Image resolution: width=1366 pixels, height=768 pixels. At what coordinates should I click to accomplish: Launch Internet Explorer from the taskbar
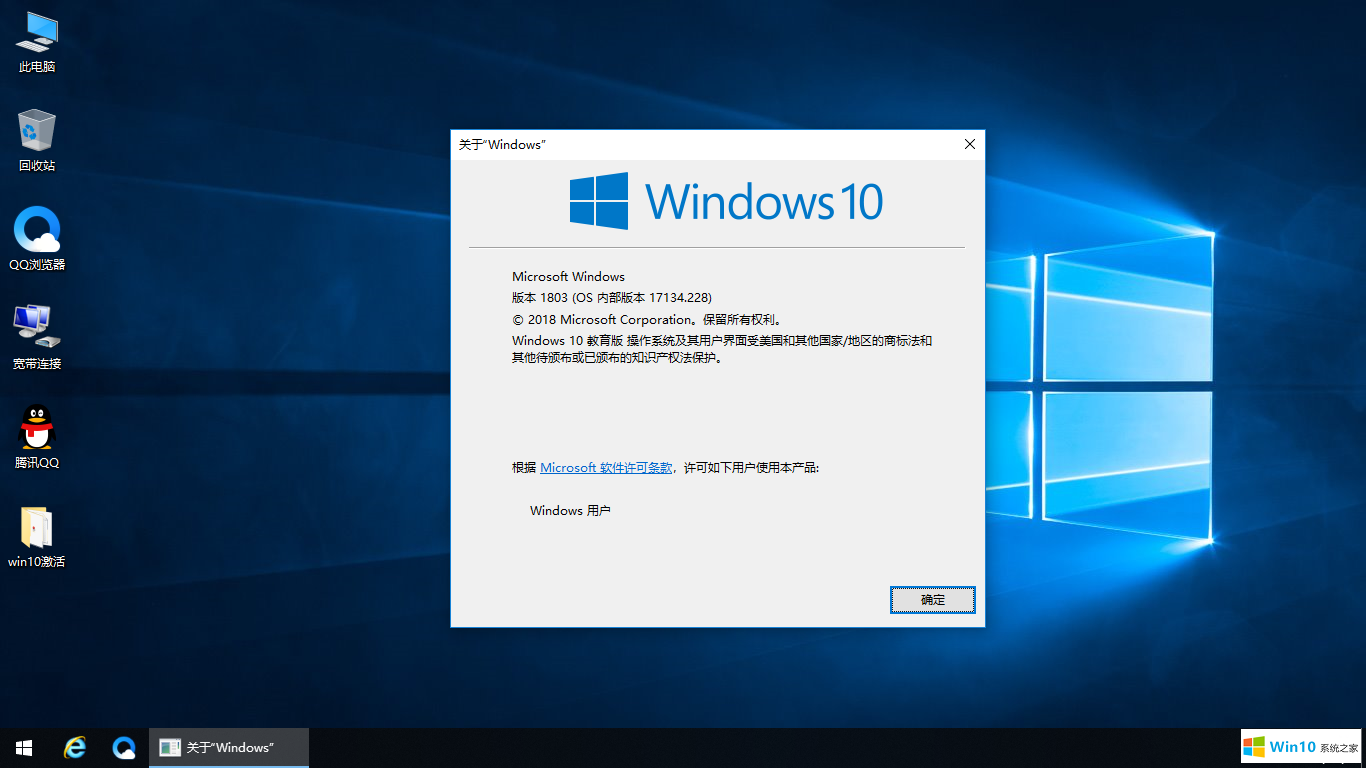click(x=75, y=748)
